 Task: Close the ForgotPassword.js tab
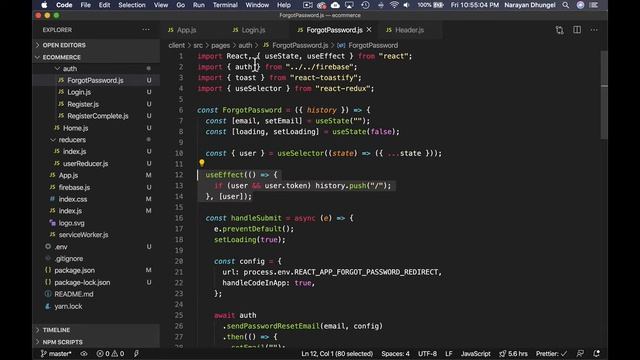tap(369, 30)
